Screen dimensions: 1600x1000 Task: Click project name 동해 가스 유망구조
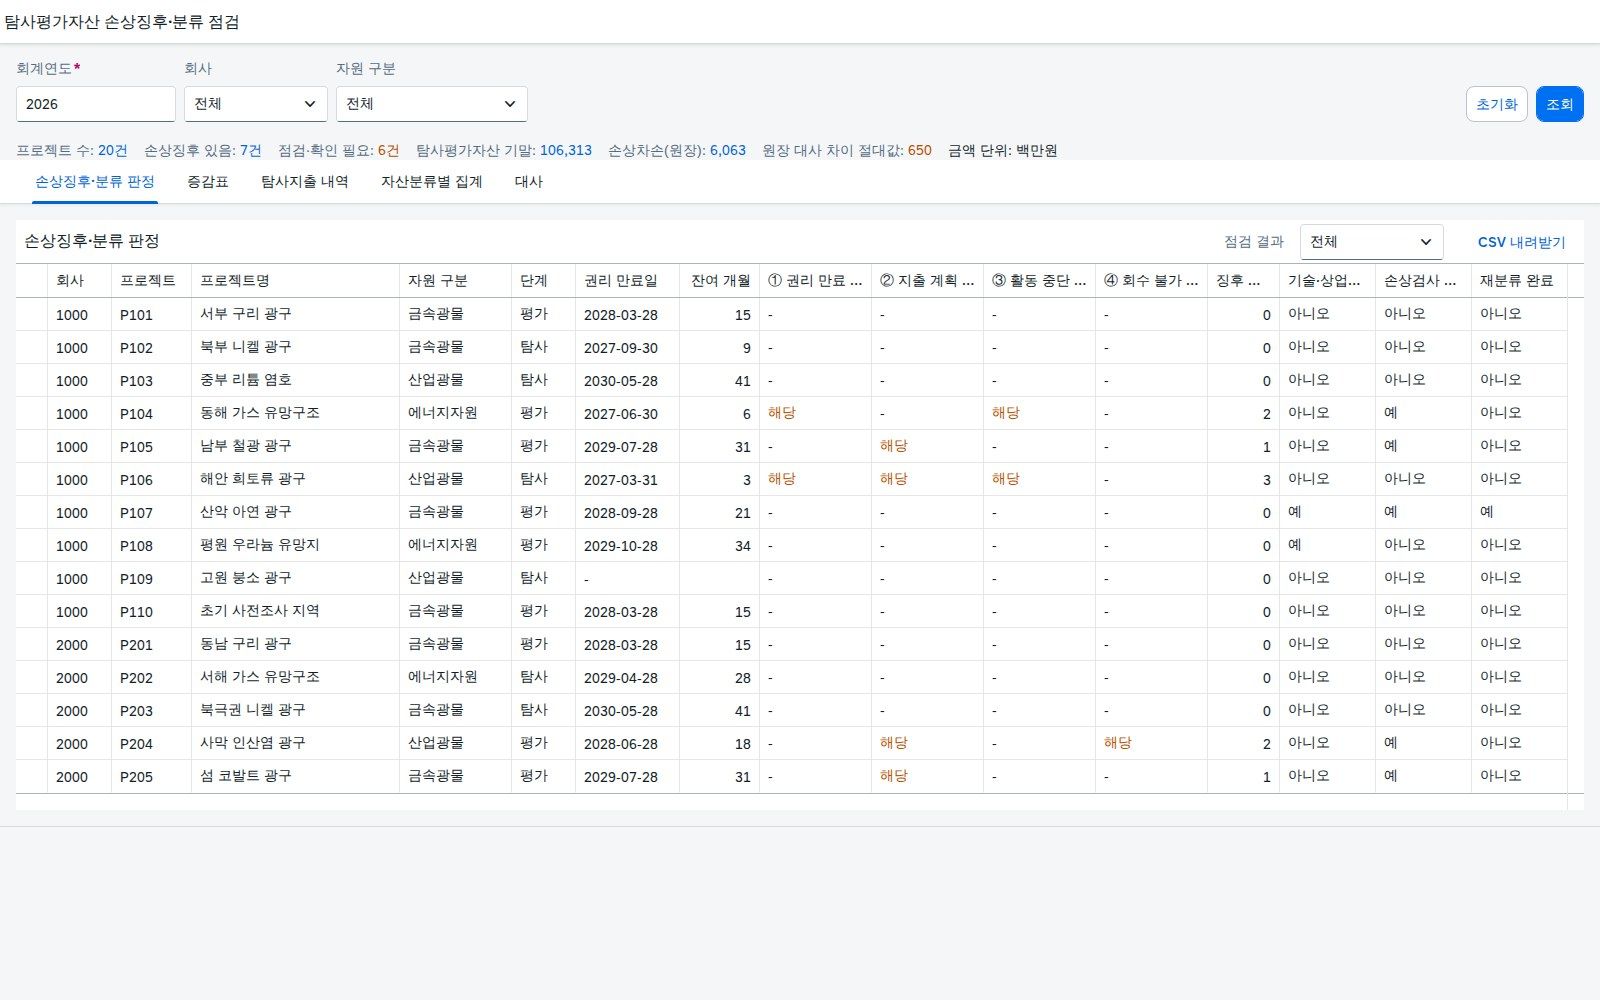pos(260,413)
